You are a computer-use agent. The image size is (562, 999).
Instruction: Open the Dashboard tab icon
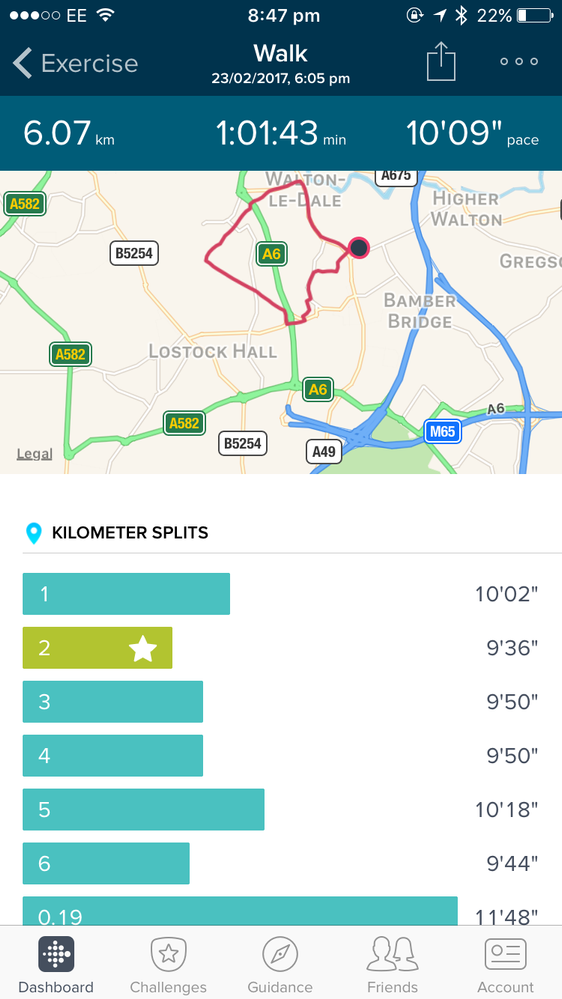(56, 954)
